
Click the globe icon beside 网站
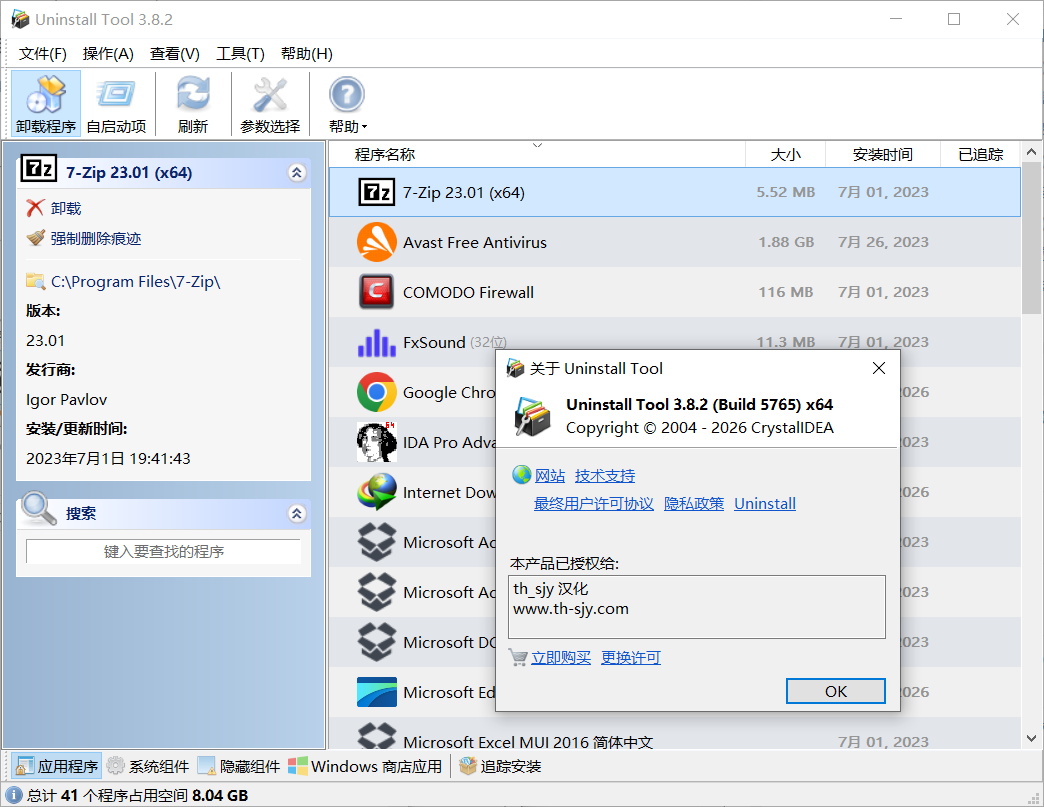tap(521, 475)
